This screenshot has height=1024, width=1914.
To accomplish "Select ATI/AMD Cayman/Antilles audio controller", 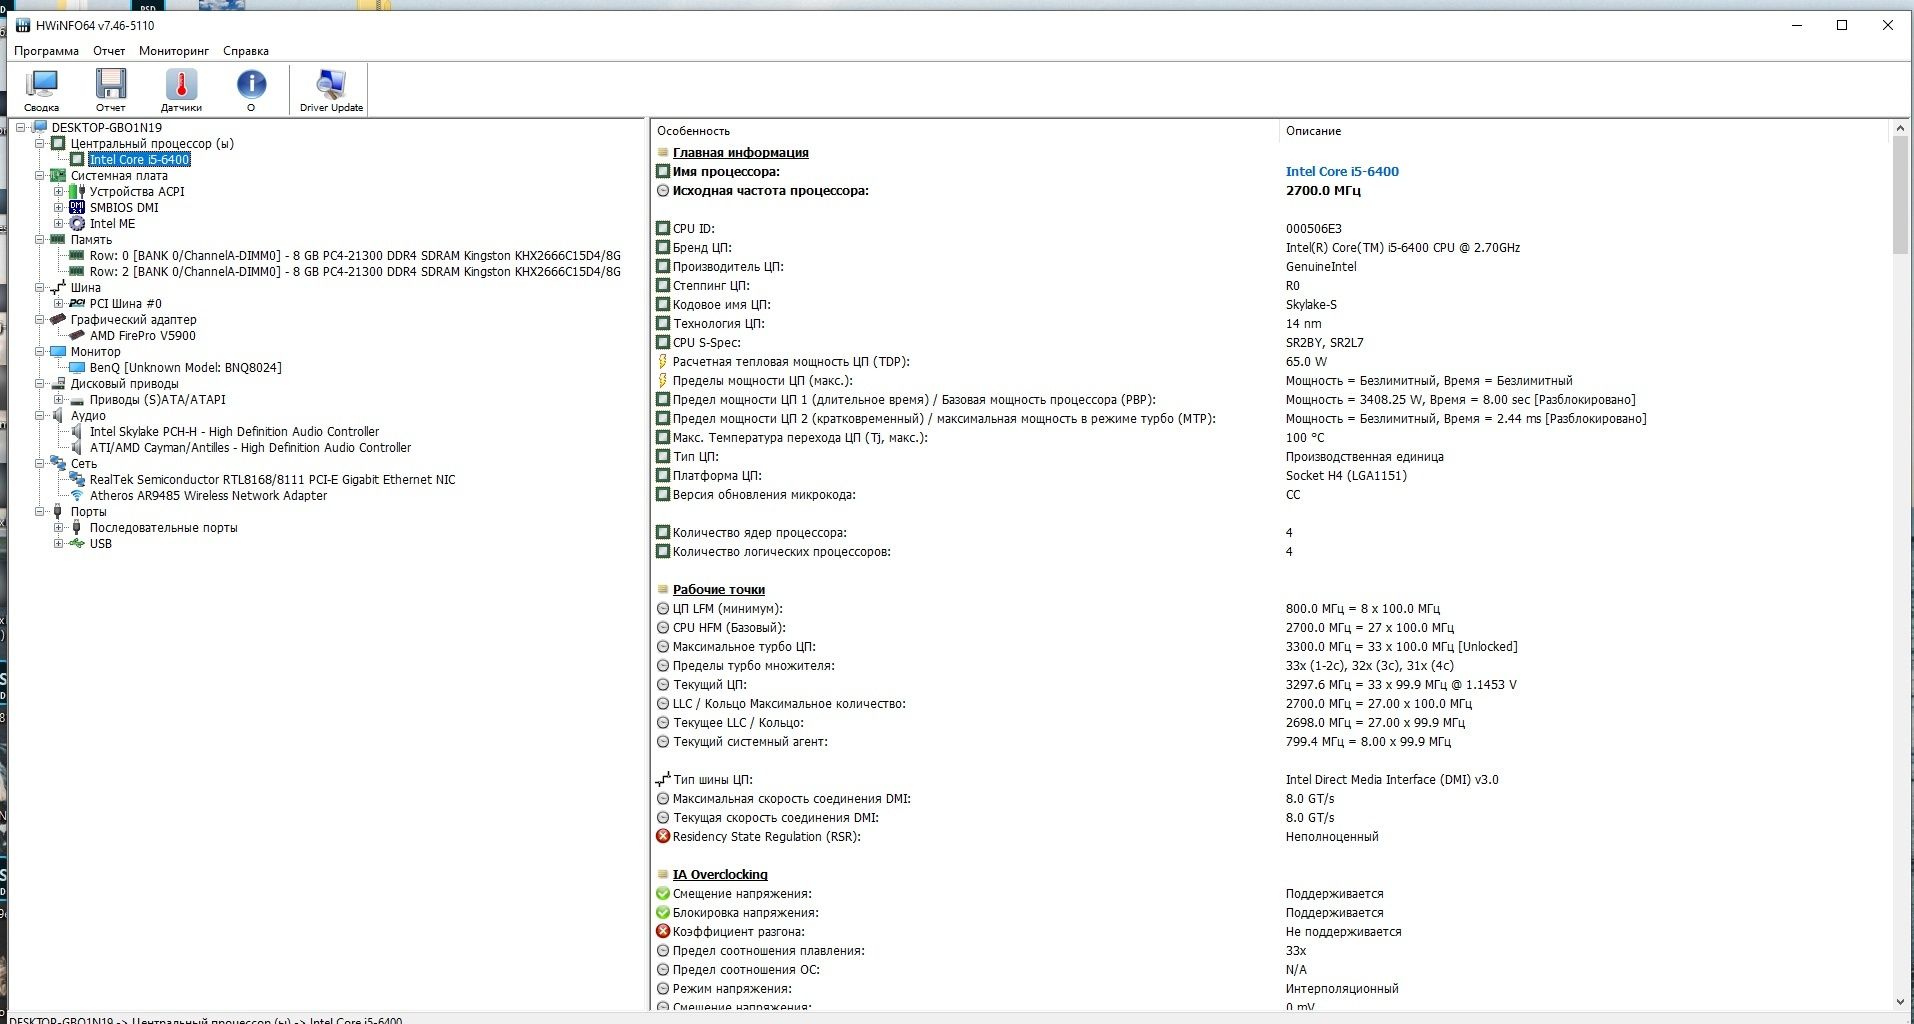I will click(250, 447).
